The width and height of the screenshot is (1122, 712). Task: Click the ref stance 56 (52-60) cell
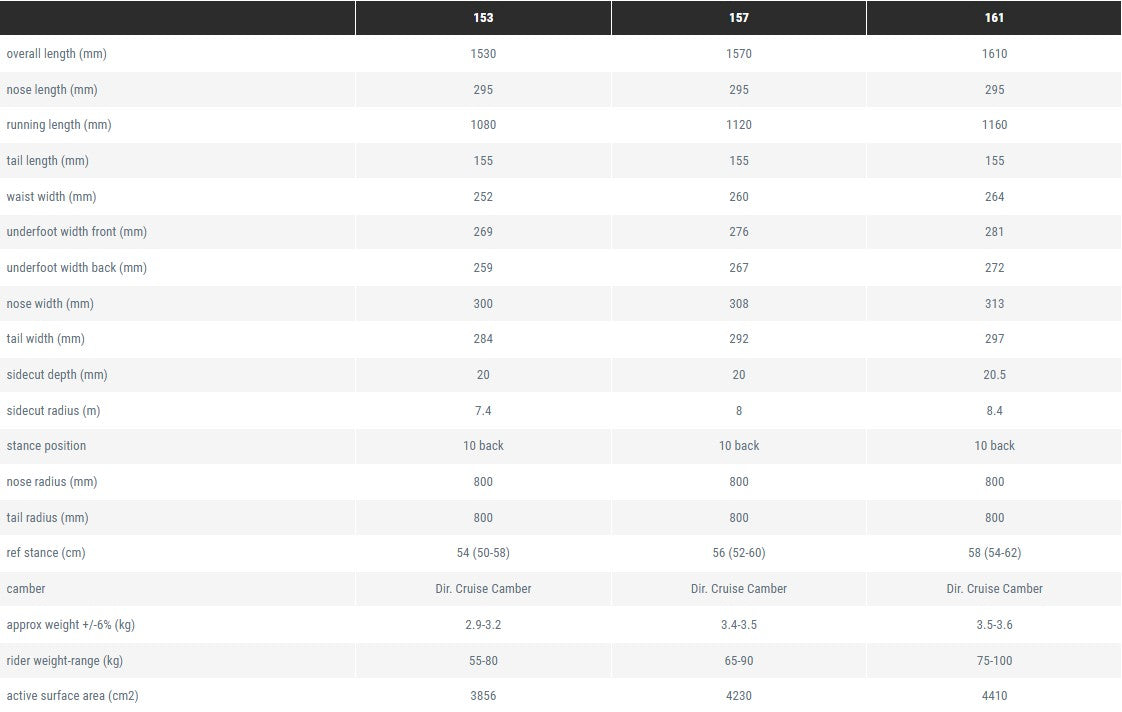[739, 553]
